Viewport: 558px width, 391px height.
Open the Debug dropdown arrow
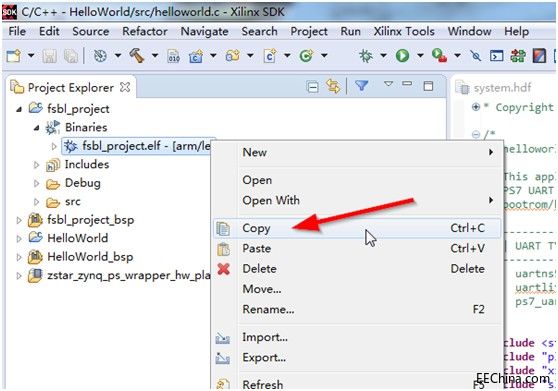(x=383, y=56)
